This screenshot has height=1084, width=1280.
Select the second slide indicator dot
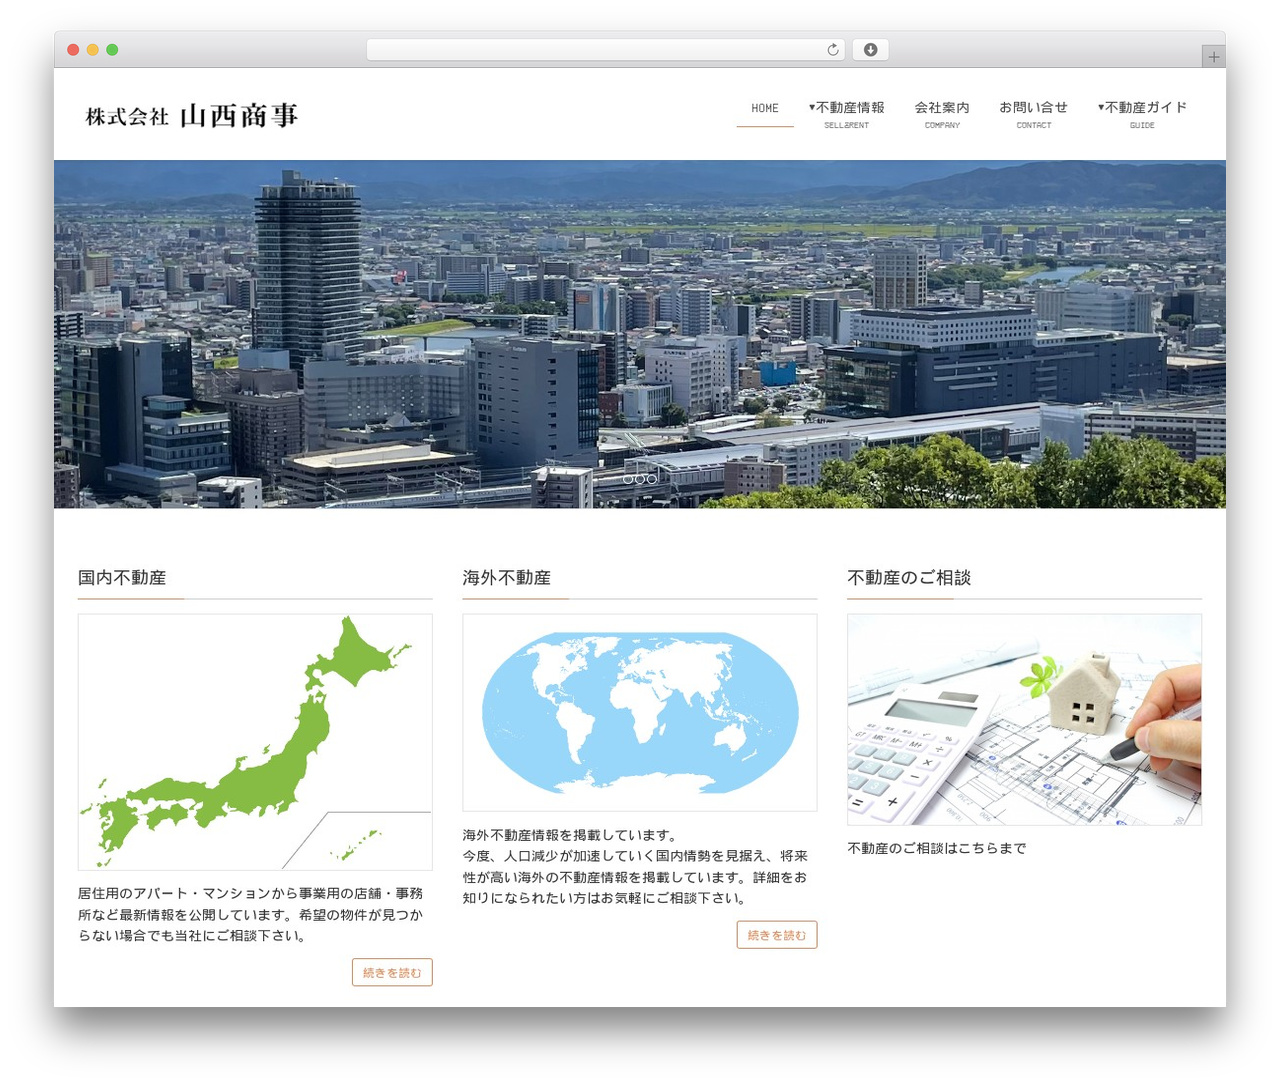(x=640, y=479)
